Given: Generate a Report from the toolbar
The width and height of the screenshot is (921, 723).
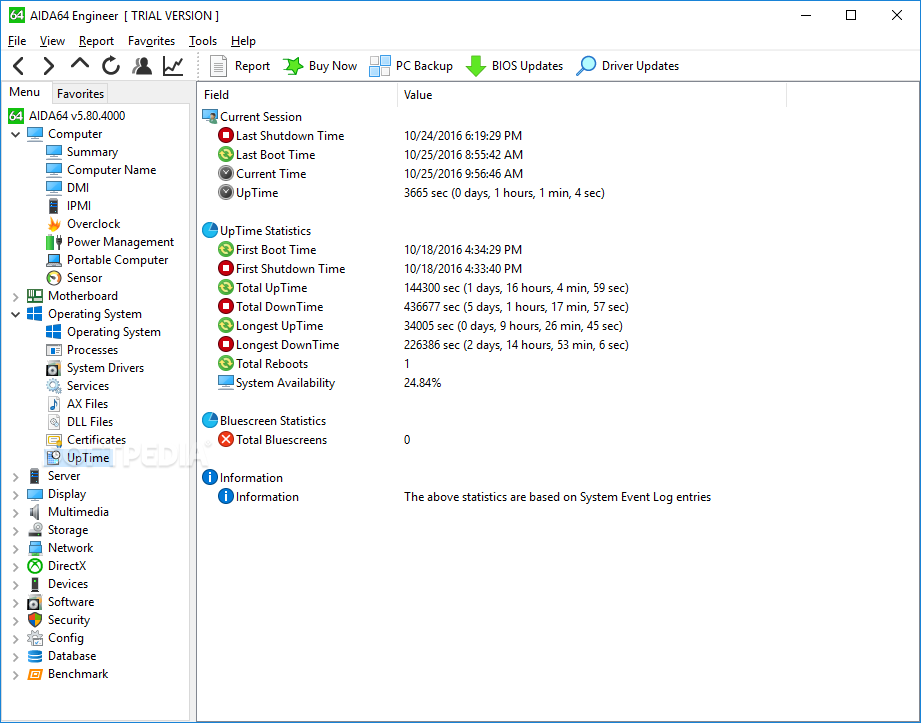Looking at the screenshot, I should [x=240, y=66].
